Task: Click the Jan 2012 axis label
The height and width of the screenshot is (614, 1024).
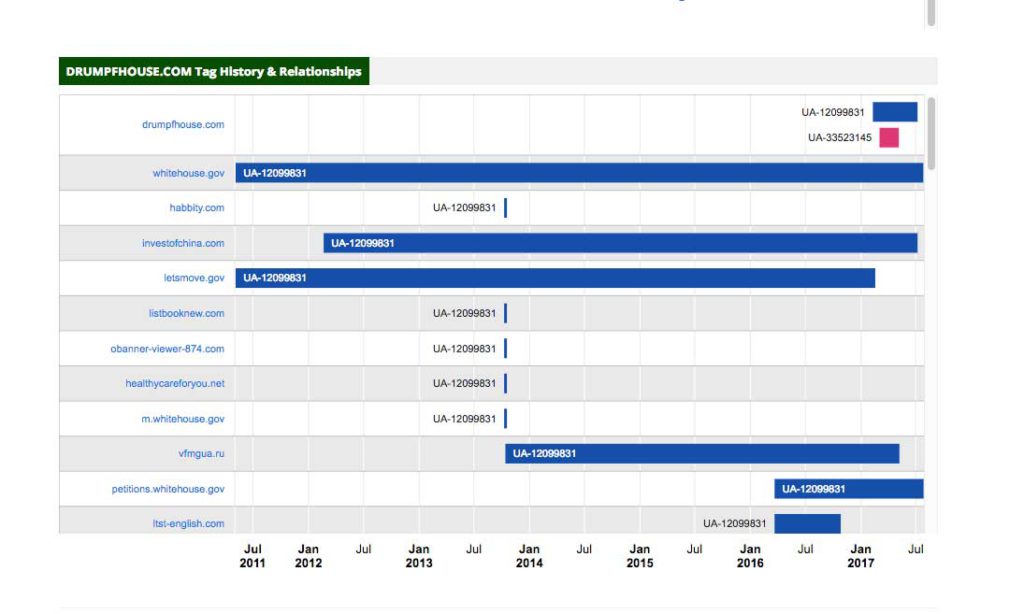Action: click(x=308, y=556)
